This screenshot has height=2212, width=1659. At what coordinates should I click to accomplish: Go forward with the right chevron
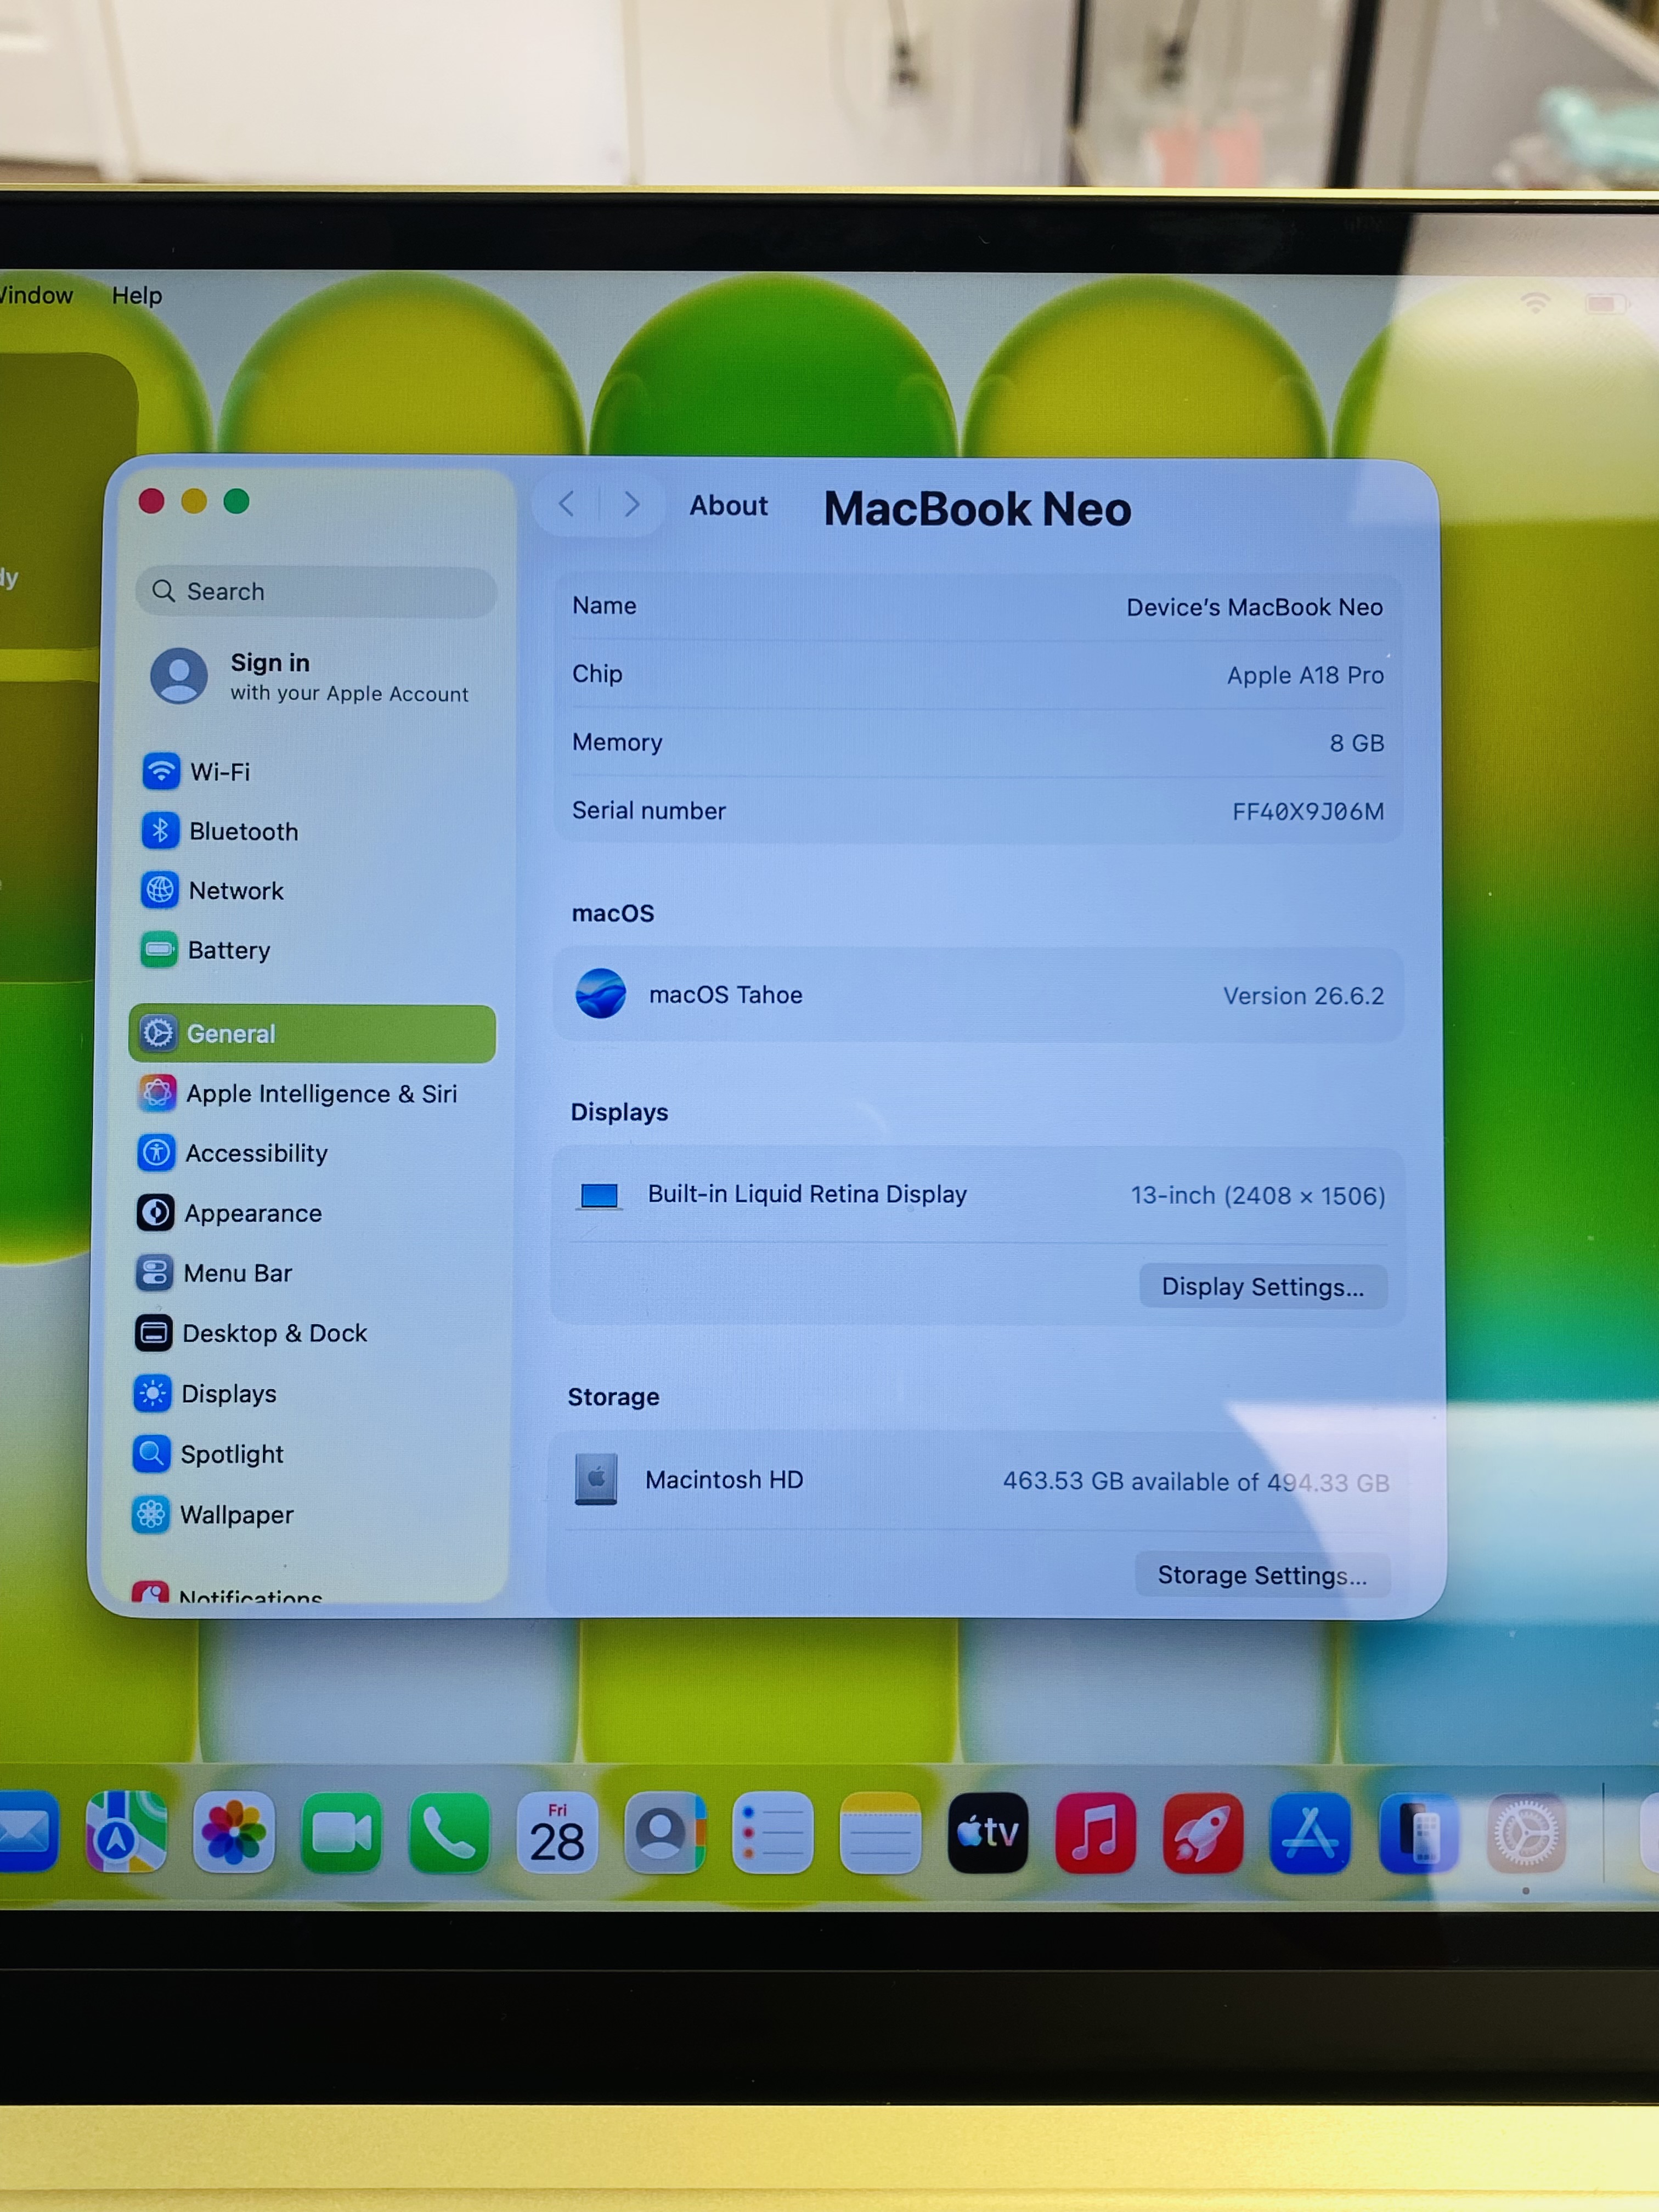632,504
